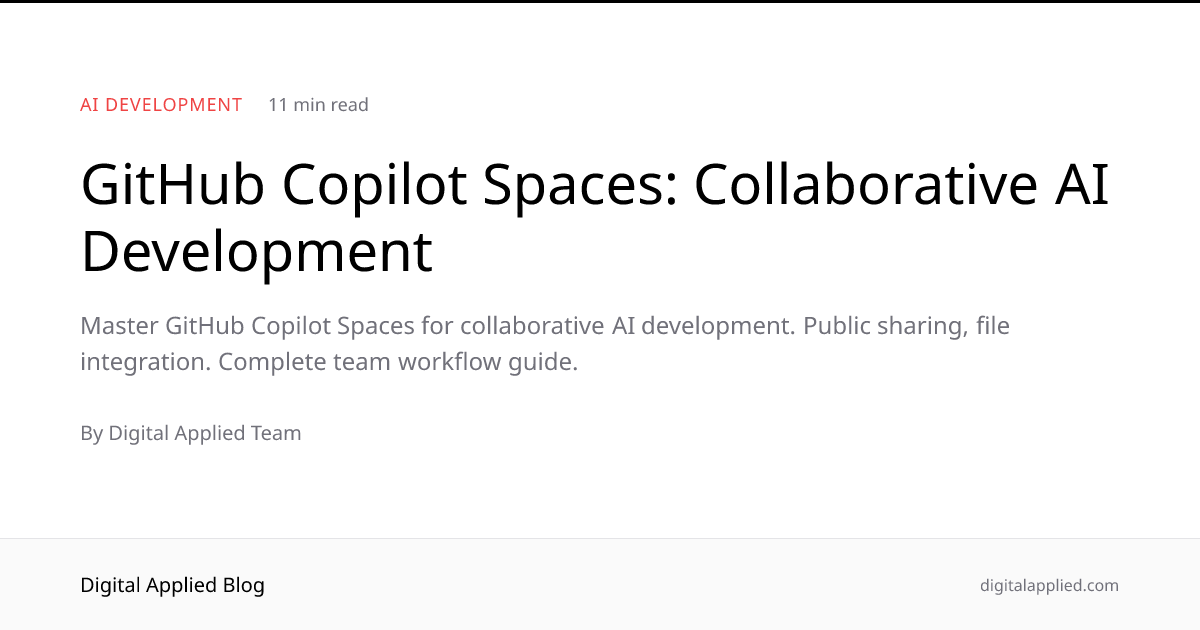Click Digital Applied Blog in the footer
Viewport: 1200px width, 630px height.
172,585
